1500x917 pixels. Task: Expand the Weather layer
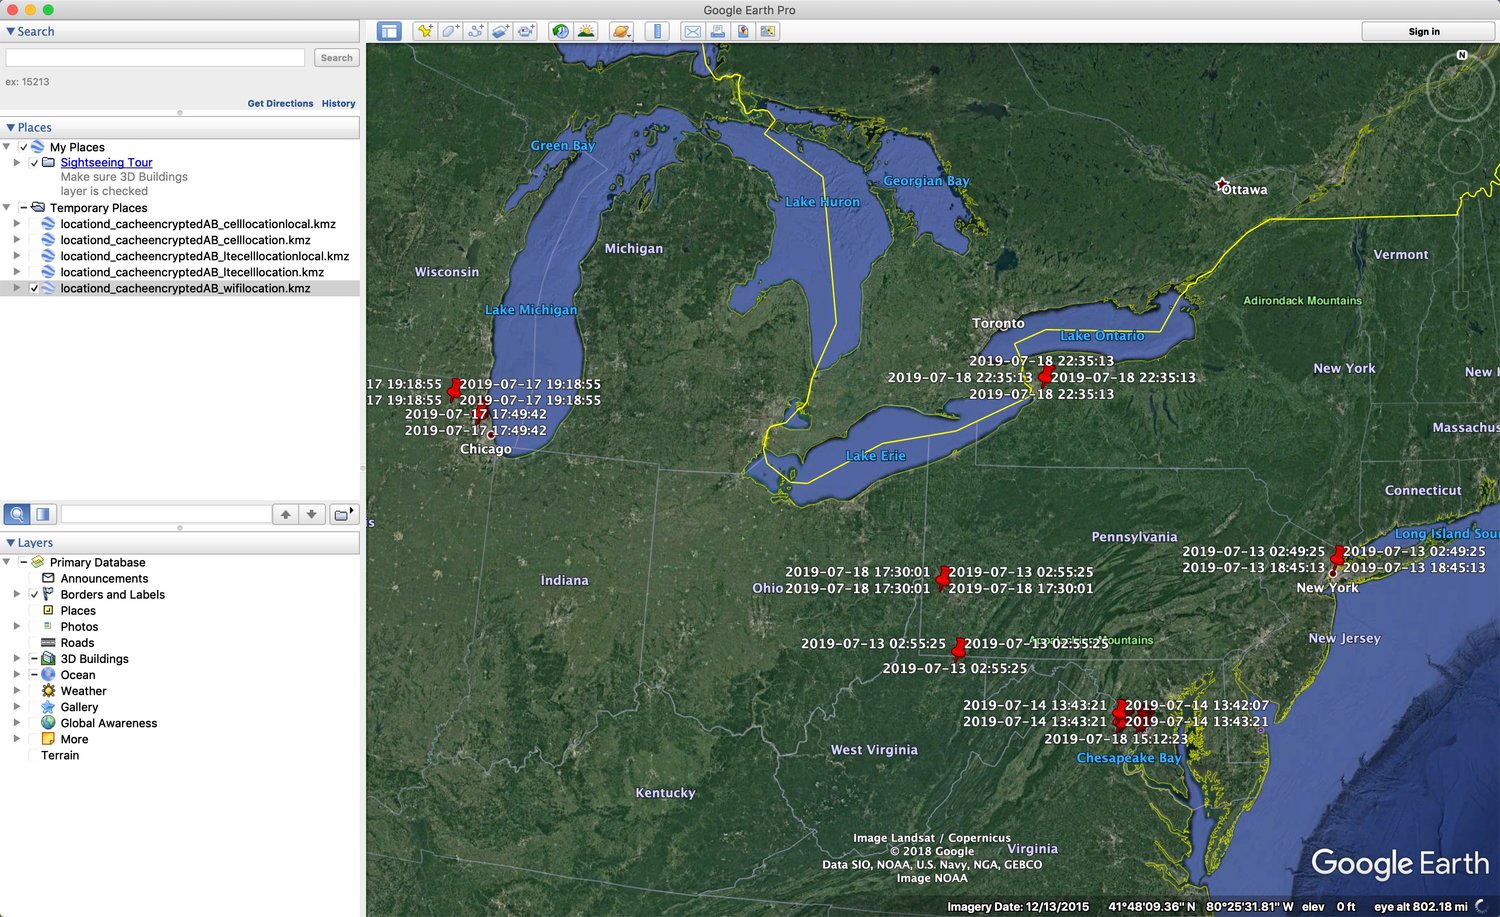(x=16, y=691)
